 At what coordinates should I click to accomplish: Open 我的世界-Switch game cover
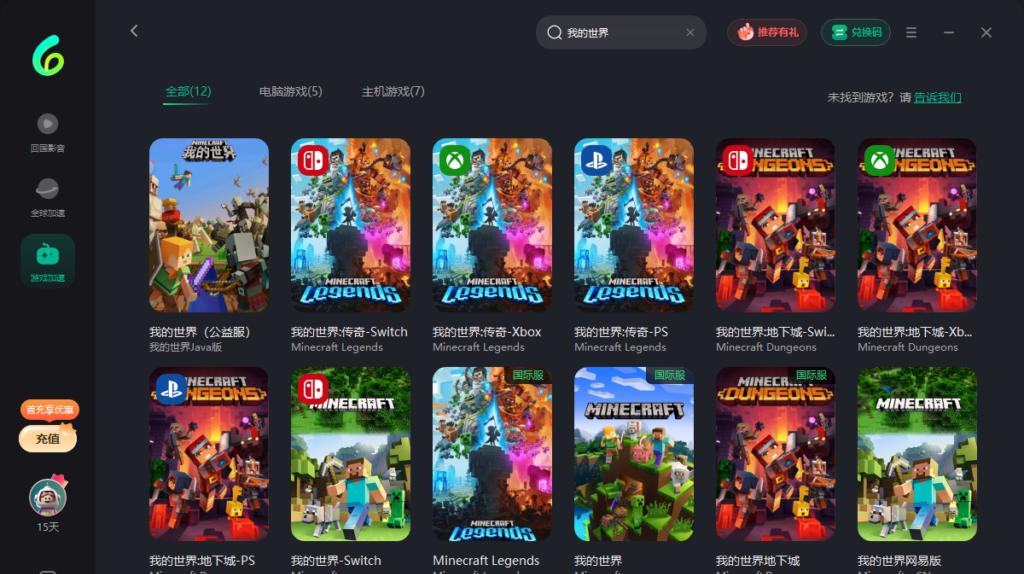point(351,454)
